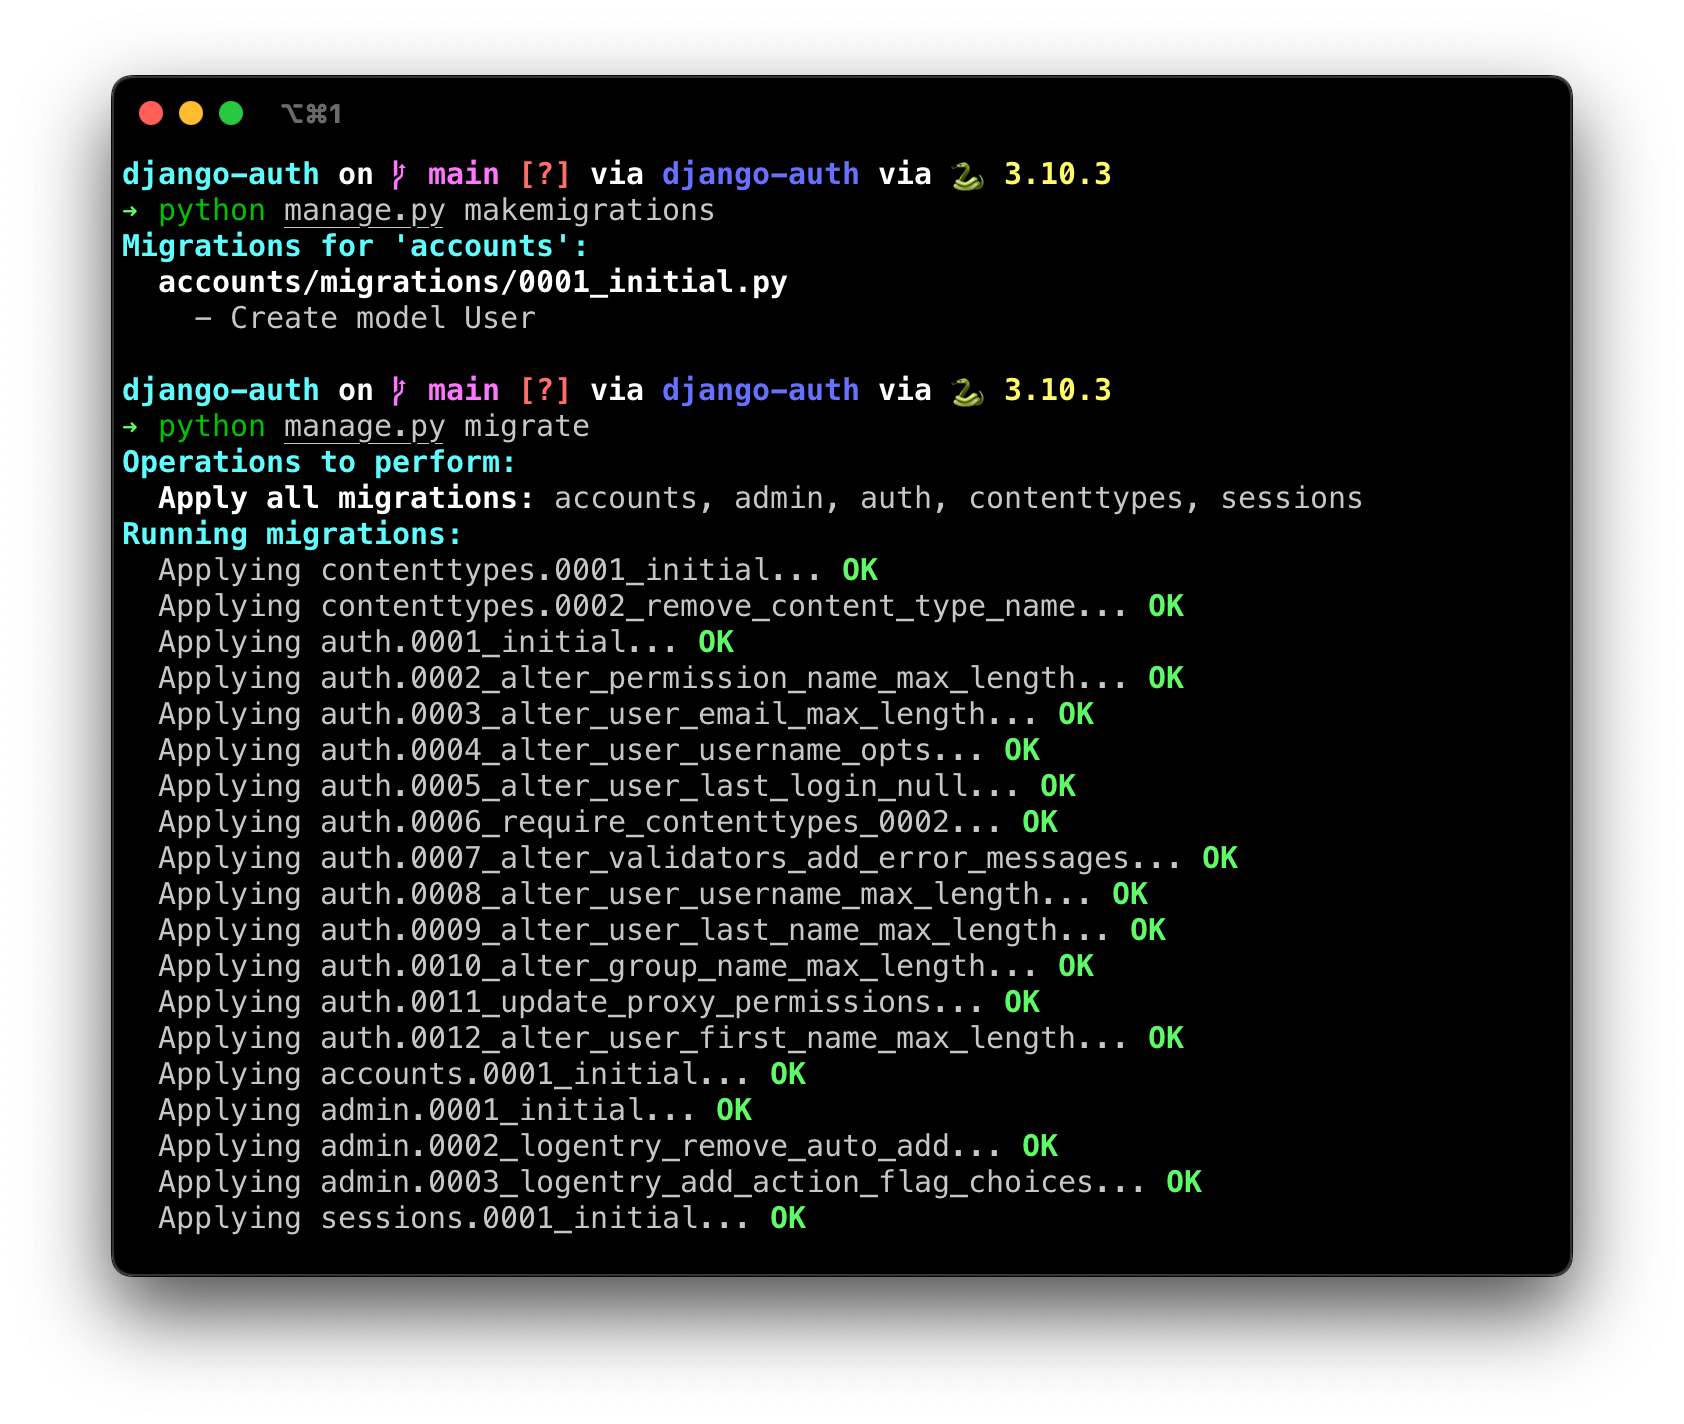The height and width of the screenshot is (1424, 1684).
Task: Click the git branch symbol in first prompt
Action: [399, 175]
